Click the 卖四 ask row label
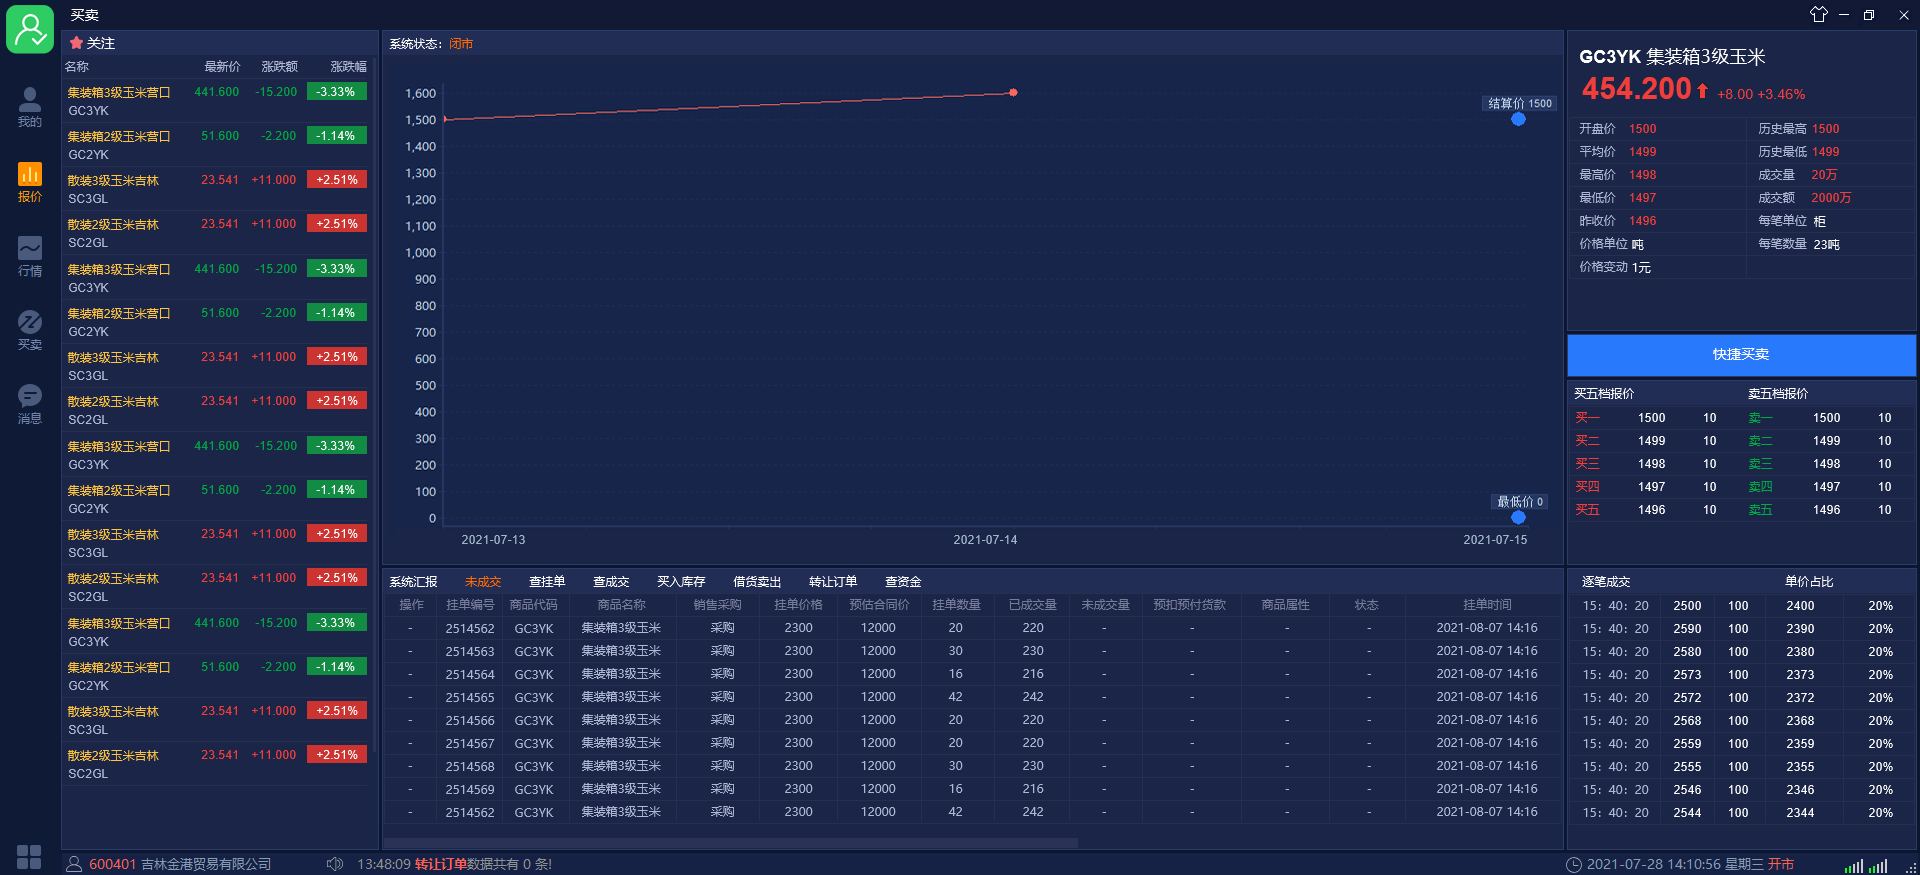 click(x=1760, y=487)
